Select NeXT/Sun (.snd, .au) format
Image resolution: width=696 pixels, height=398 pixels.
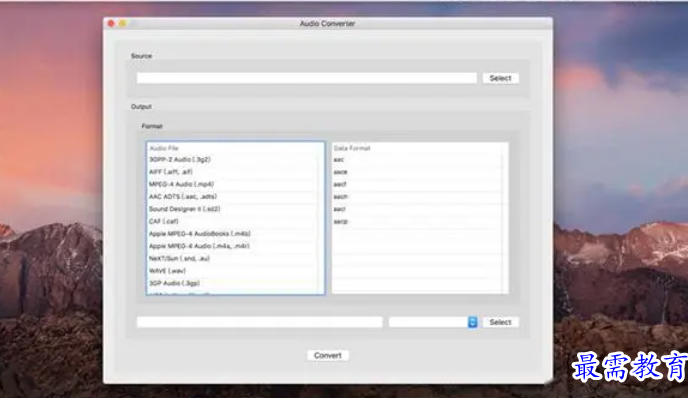coord(233,259)
